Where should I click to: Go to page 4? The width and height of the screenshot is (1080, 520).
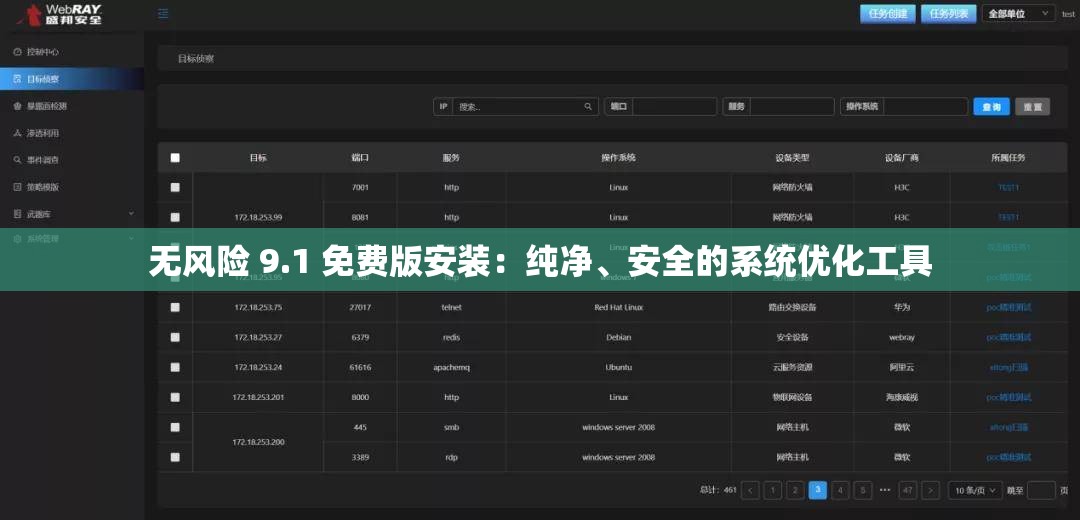(840, 490)
